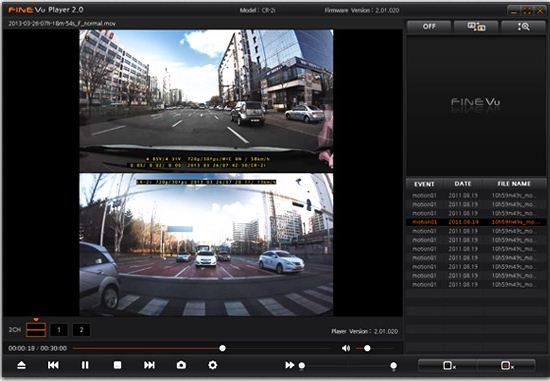Open settings with the gear icon
This screenshot has height=381, width=550.
pyautogui.click(x=213, y=365)
